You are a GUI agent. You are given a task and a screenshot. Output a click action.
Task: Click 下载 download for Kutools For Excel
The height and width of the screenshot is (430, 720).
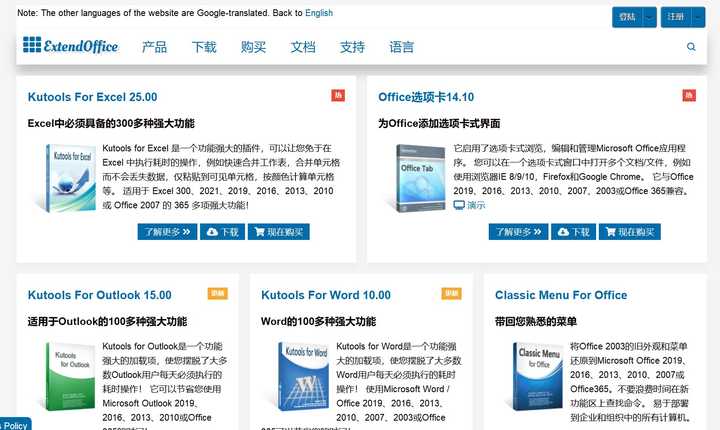[222, 232]
